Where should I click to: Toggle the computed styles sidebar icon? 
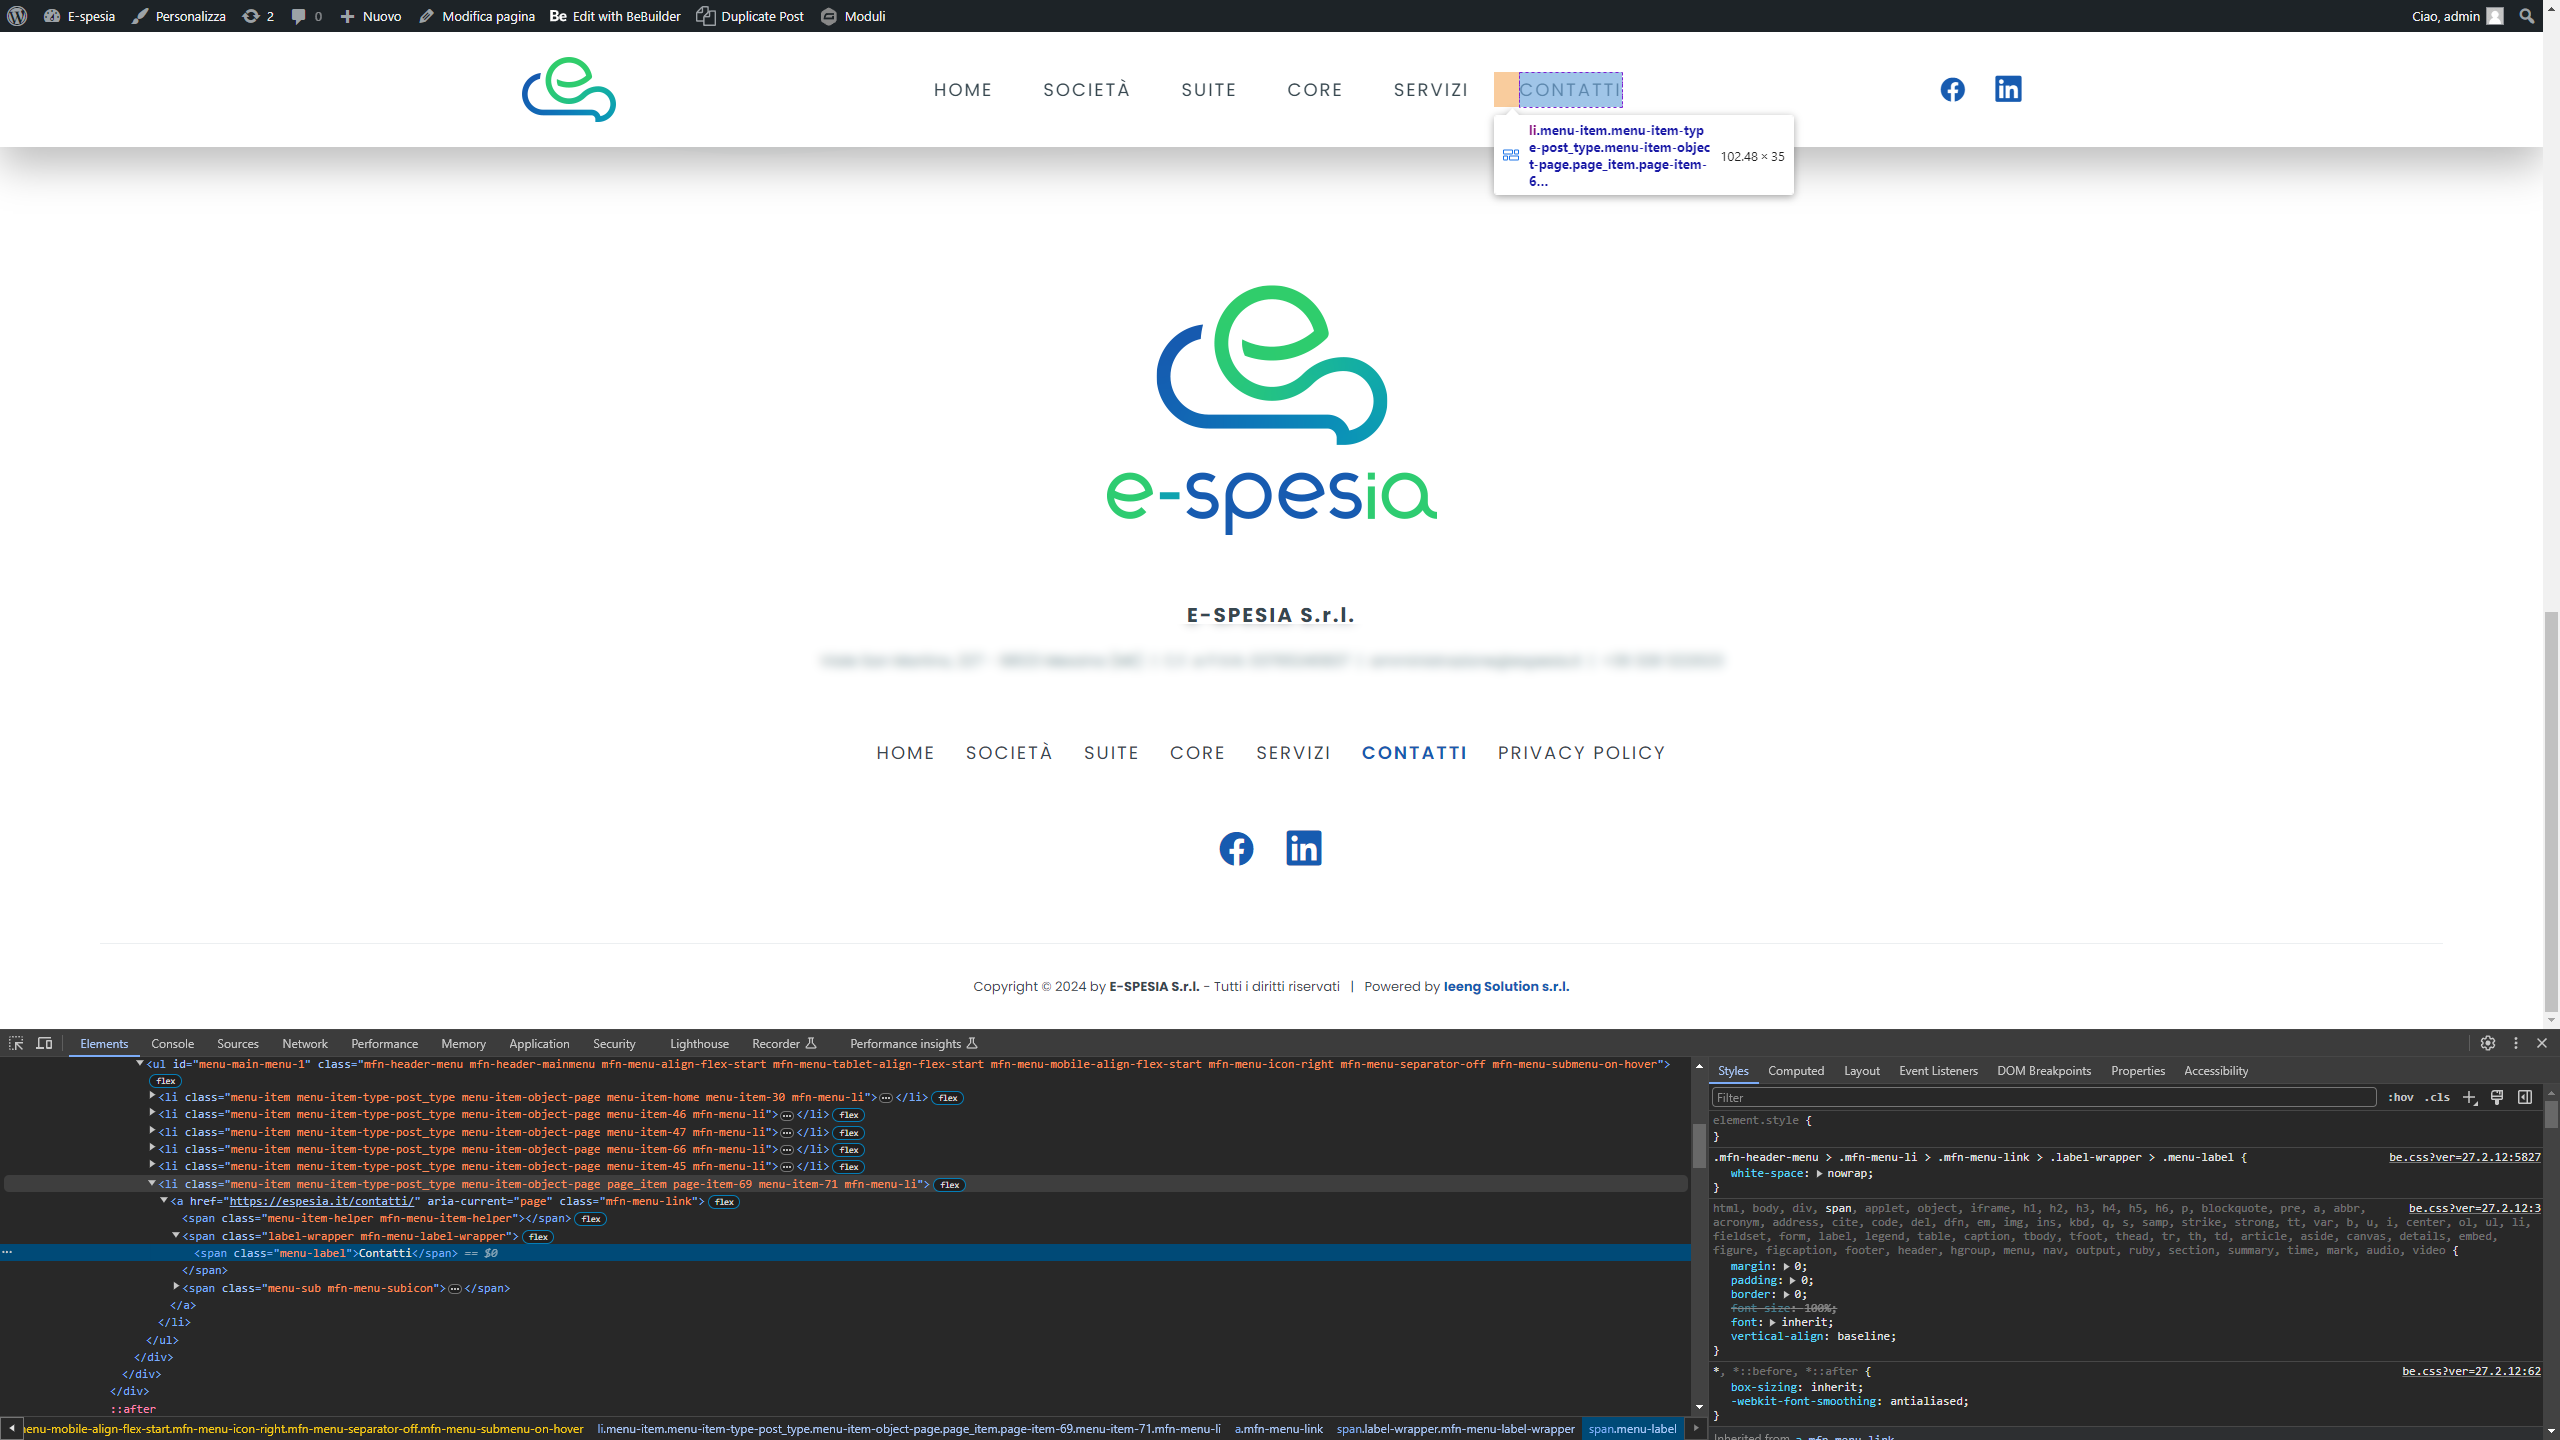point(2525,1097)
